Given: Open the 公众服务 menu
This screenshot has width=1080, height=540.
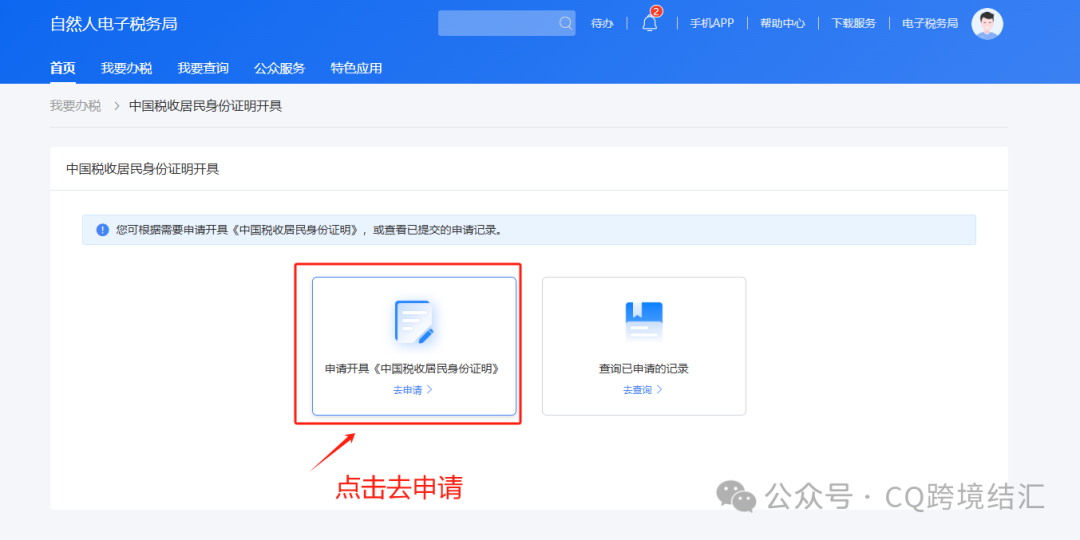Looking at the screenshot, I should [x=280, y=68].
